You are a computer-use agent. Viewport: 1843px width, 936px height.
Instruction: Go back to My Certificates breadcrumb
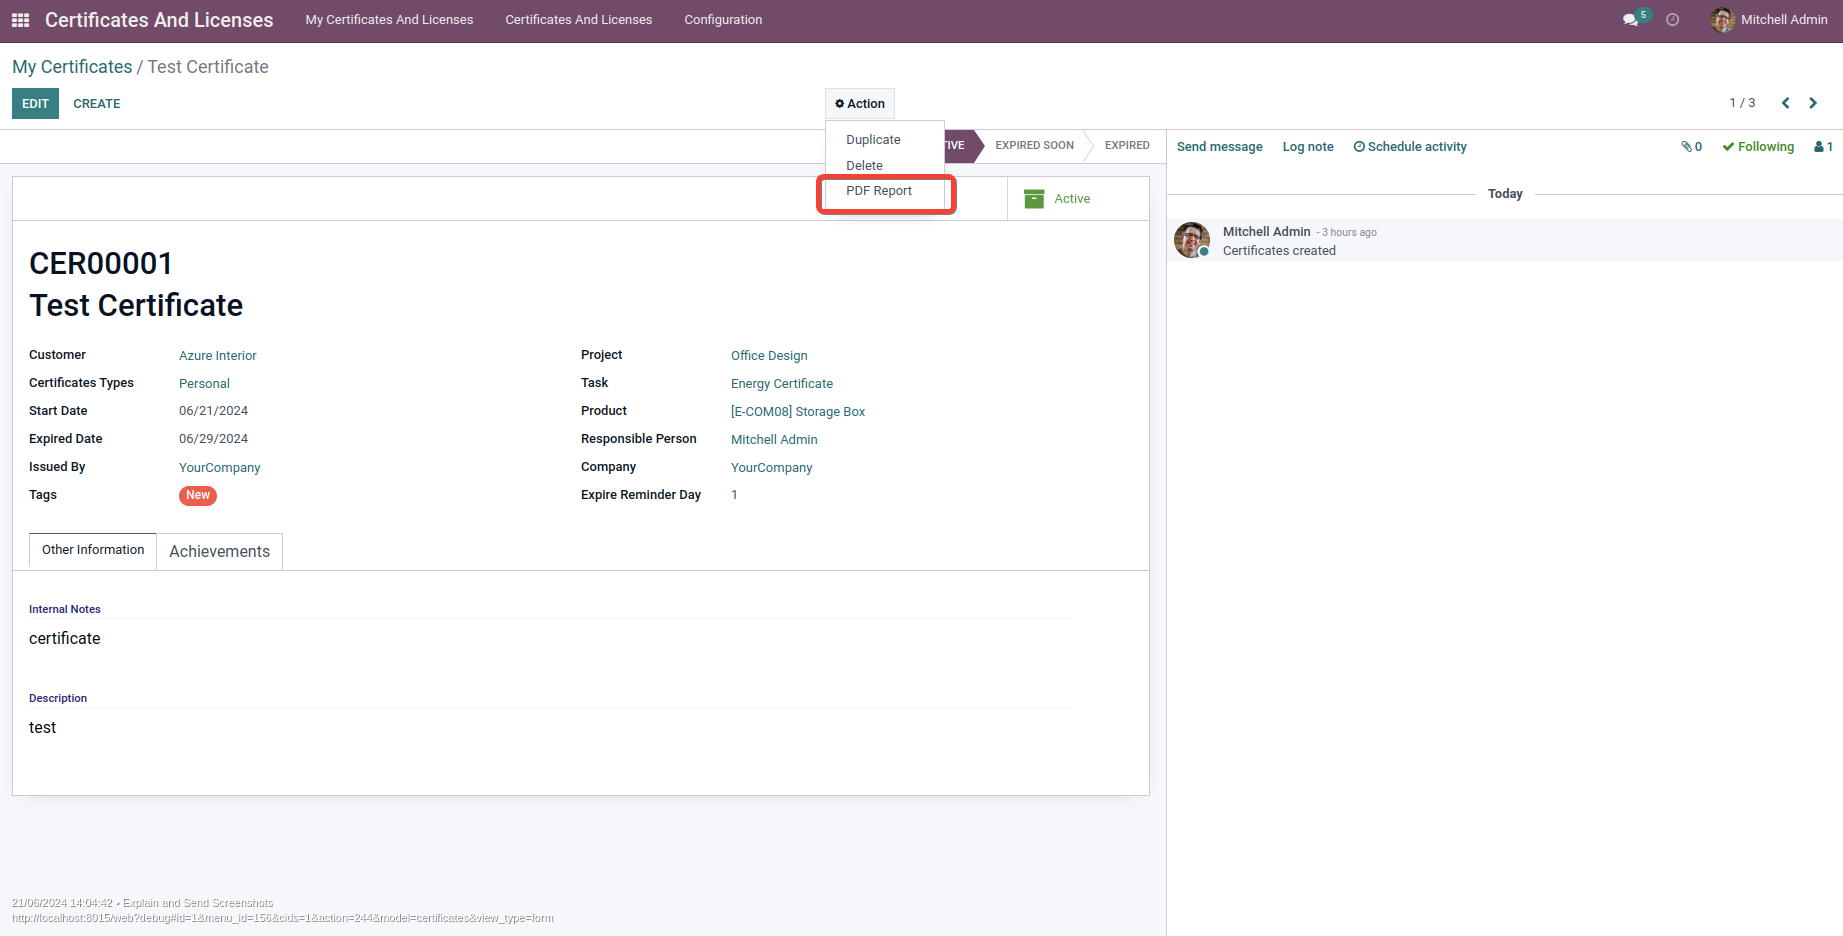click(x=72, y=67)
